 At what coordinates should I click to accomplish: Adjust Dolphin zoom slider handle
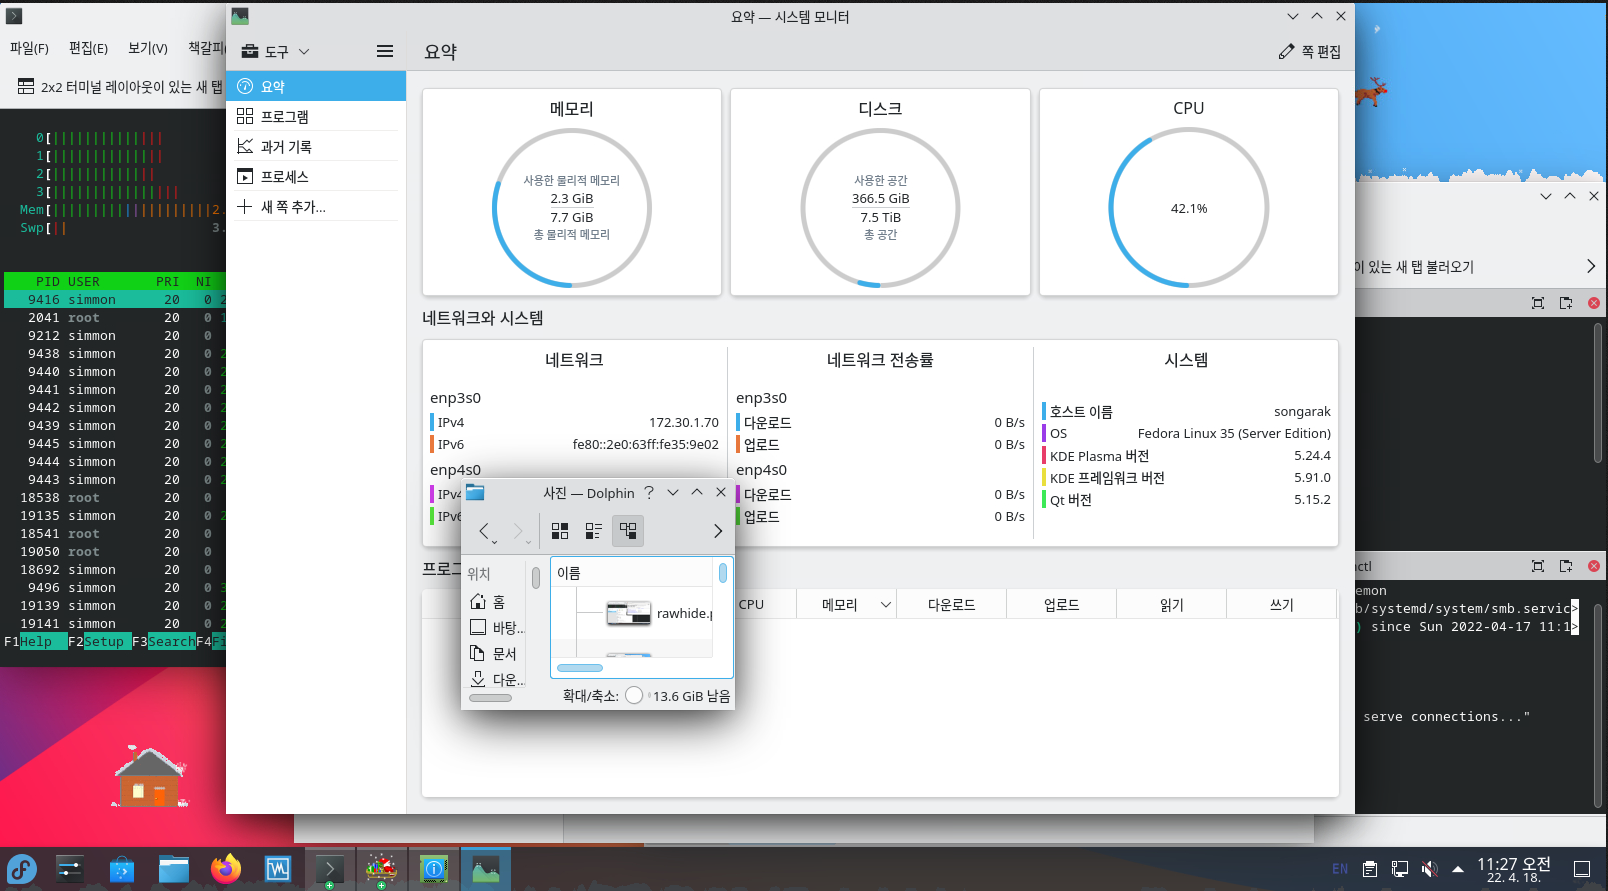[x=634, y=695]
